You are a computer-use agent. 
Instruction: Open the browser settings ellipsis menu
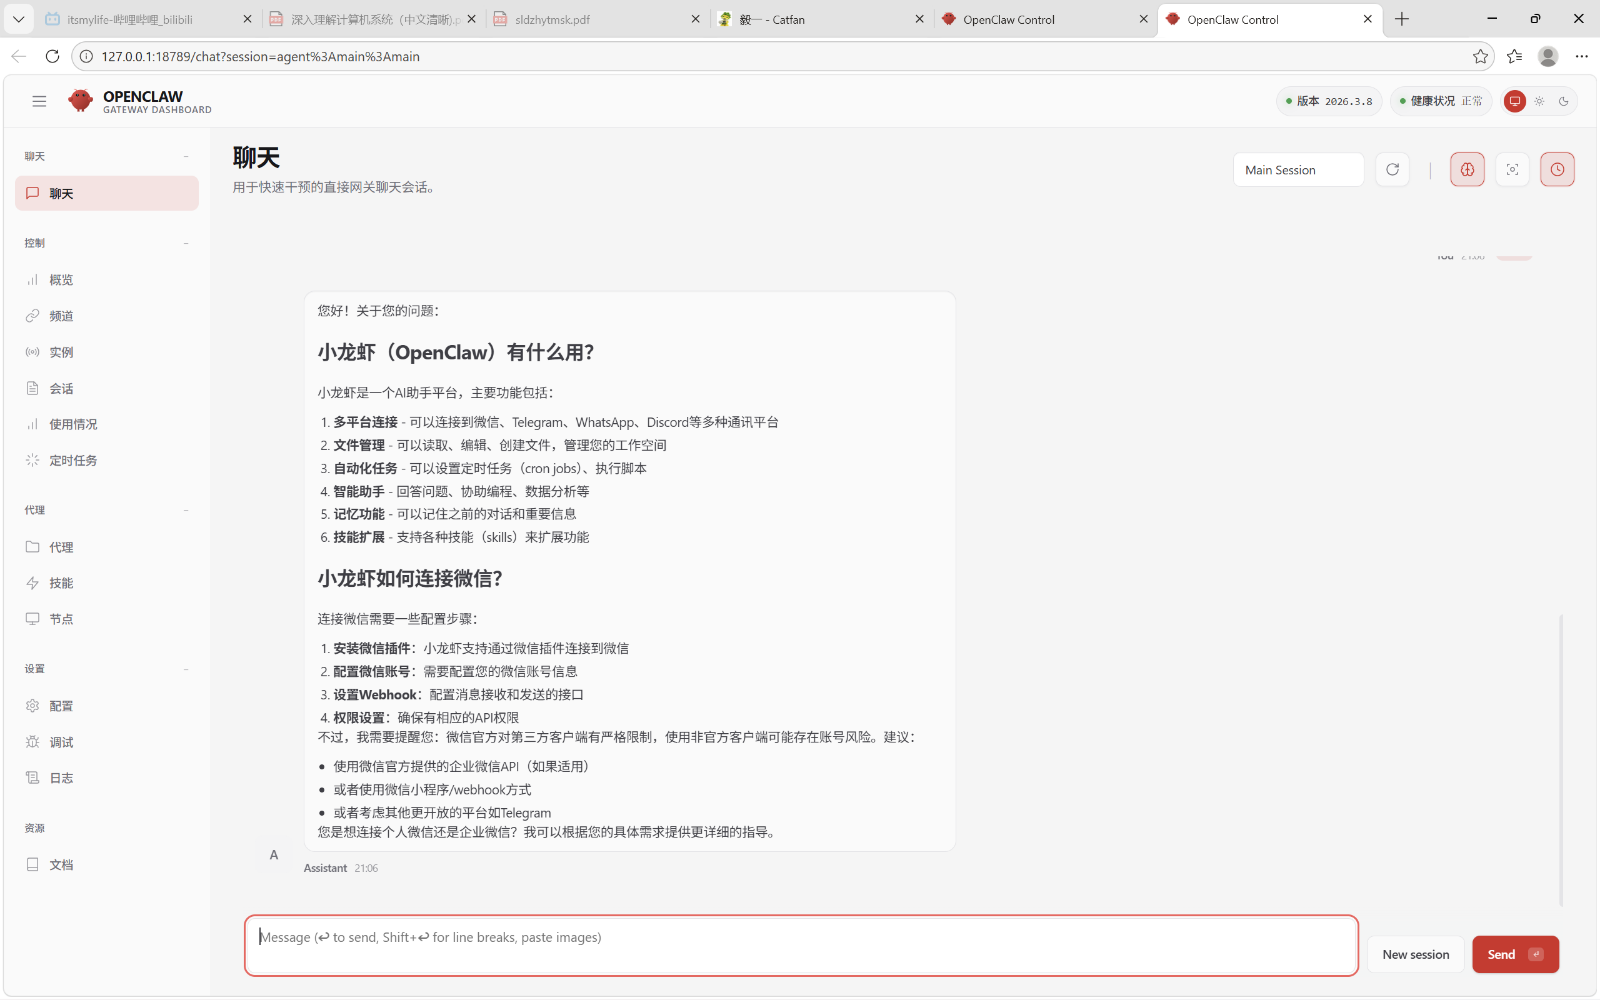coord(1581,56)
